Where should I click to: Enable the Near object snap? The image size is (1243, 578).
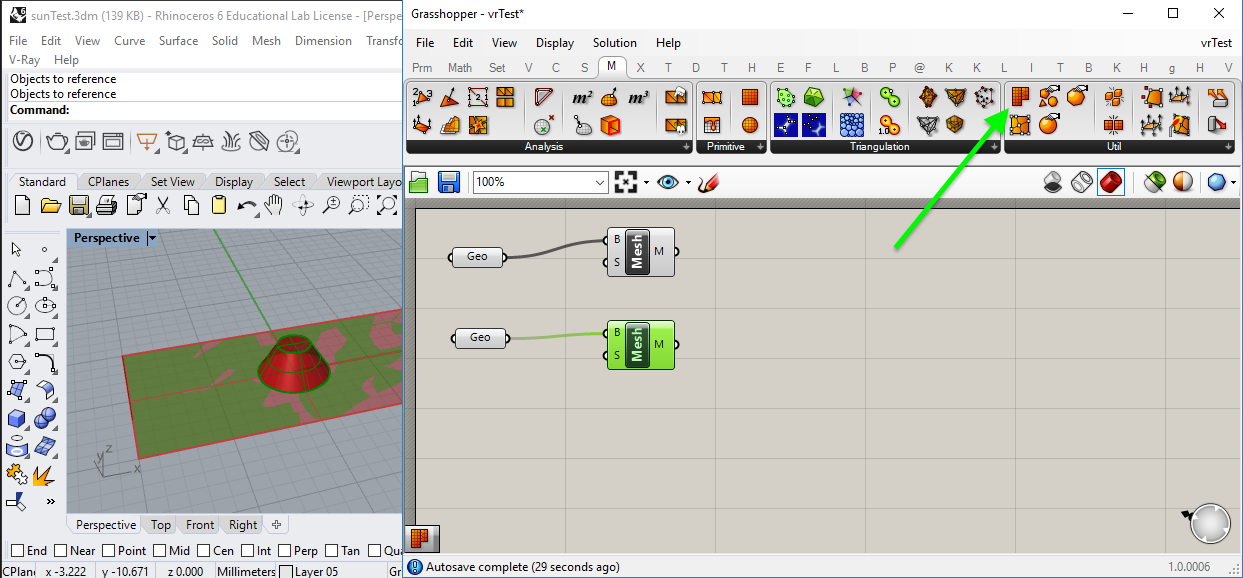(61, 550)
